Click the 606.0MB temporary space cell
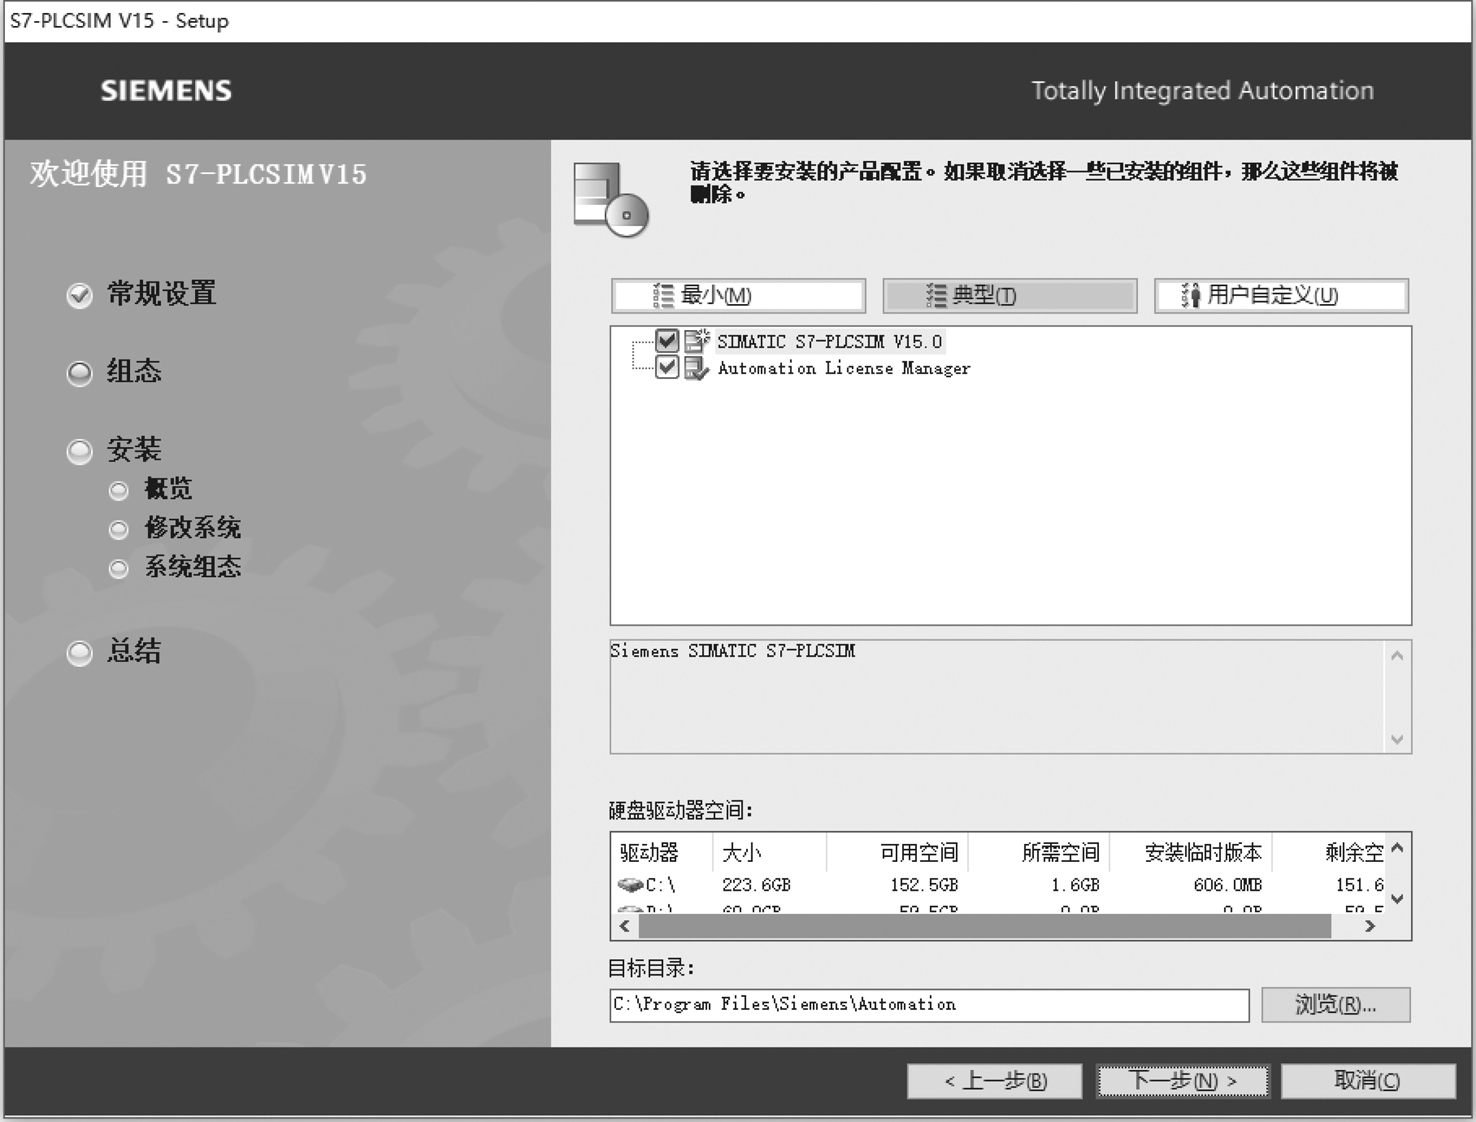The height and width of the screenshot is (1122, 1476). click(x=1228, y=885)
